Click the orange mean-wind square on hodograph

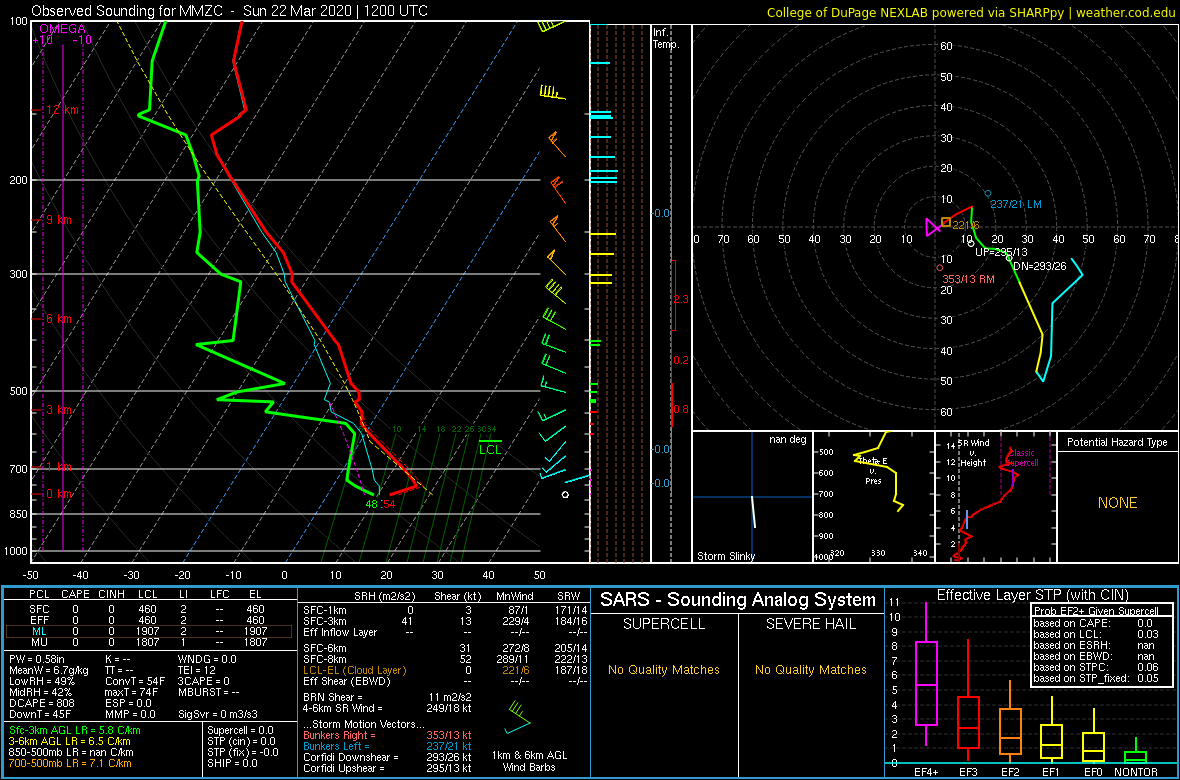(946, 222)
